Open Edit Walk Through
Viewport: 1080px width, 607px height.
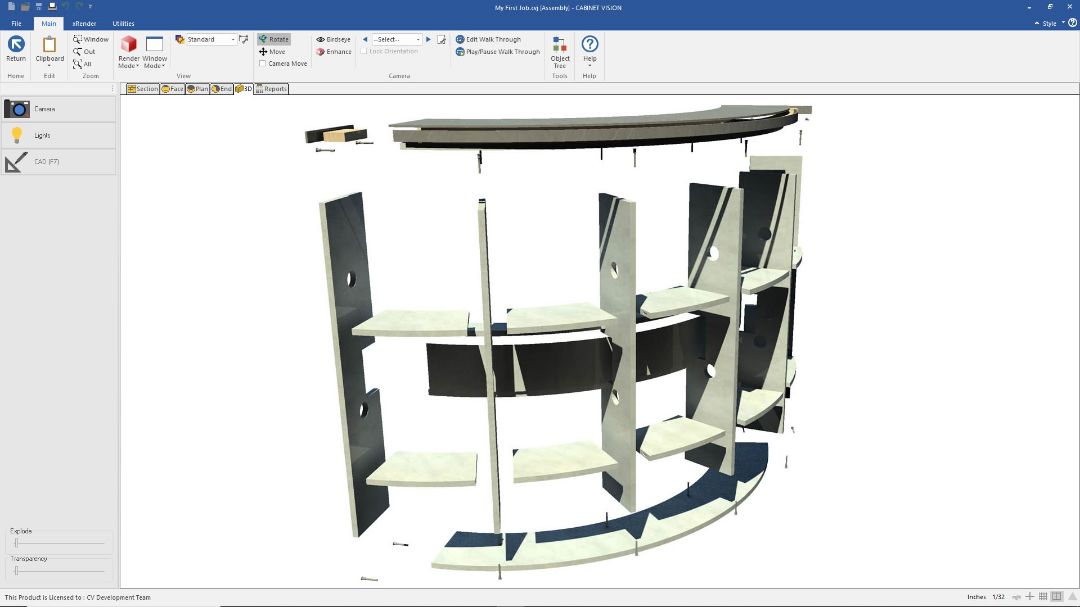[x=488, y=39]
